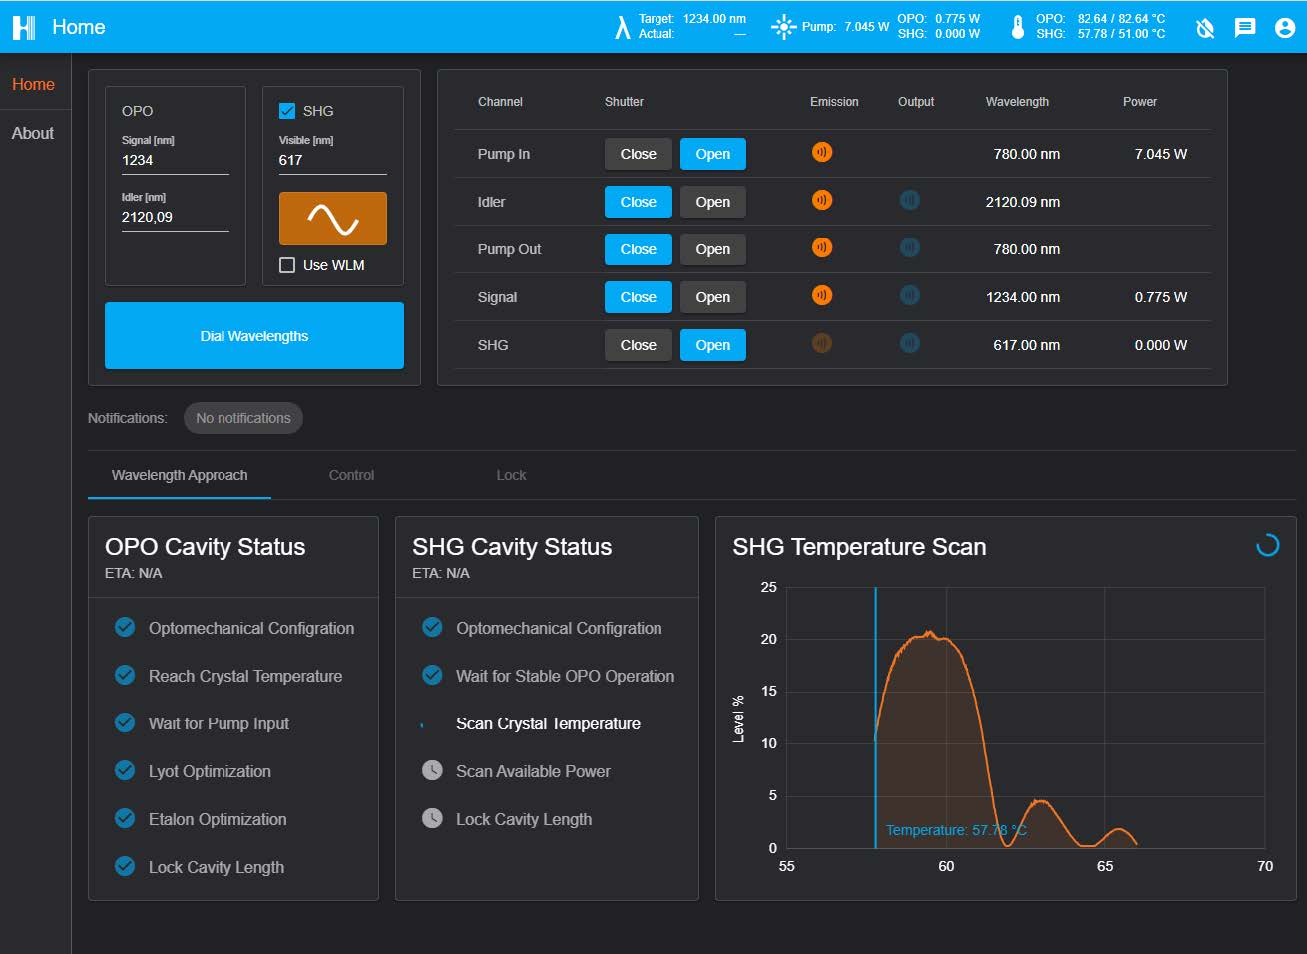1307x954 pixels.
Task: Click the OPO Signal wavelength input field
Action: (175, 160)
